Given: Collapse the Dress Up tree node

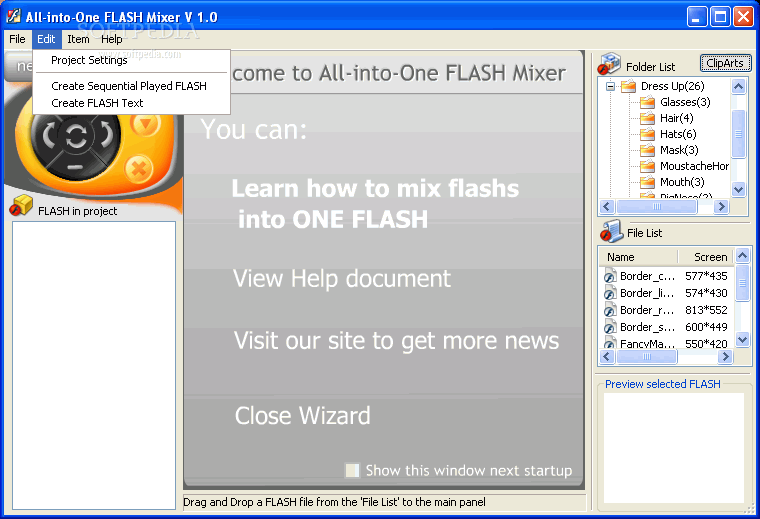Looking at the screenshot, I should 610,86.
